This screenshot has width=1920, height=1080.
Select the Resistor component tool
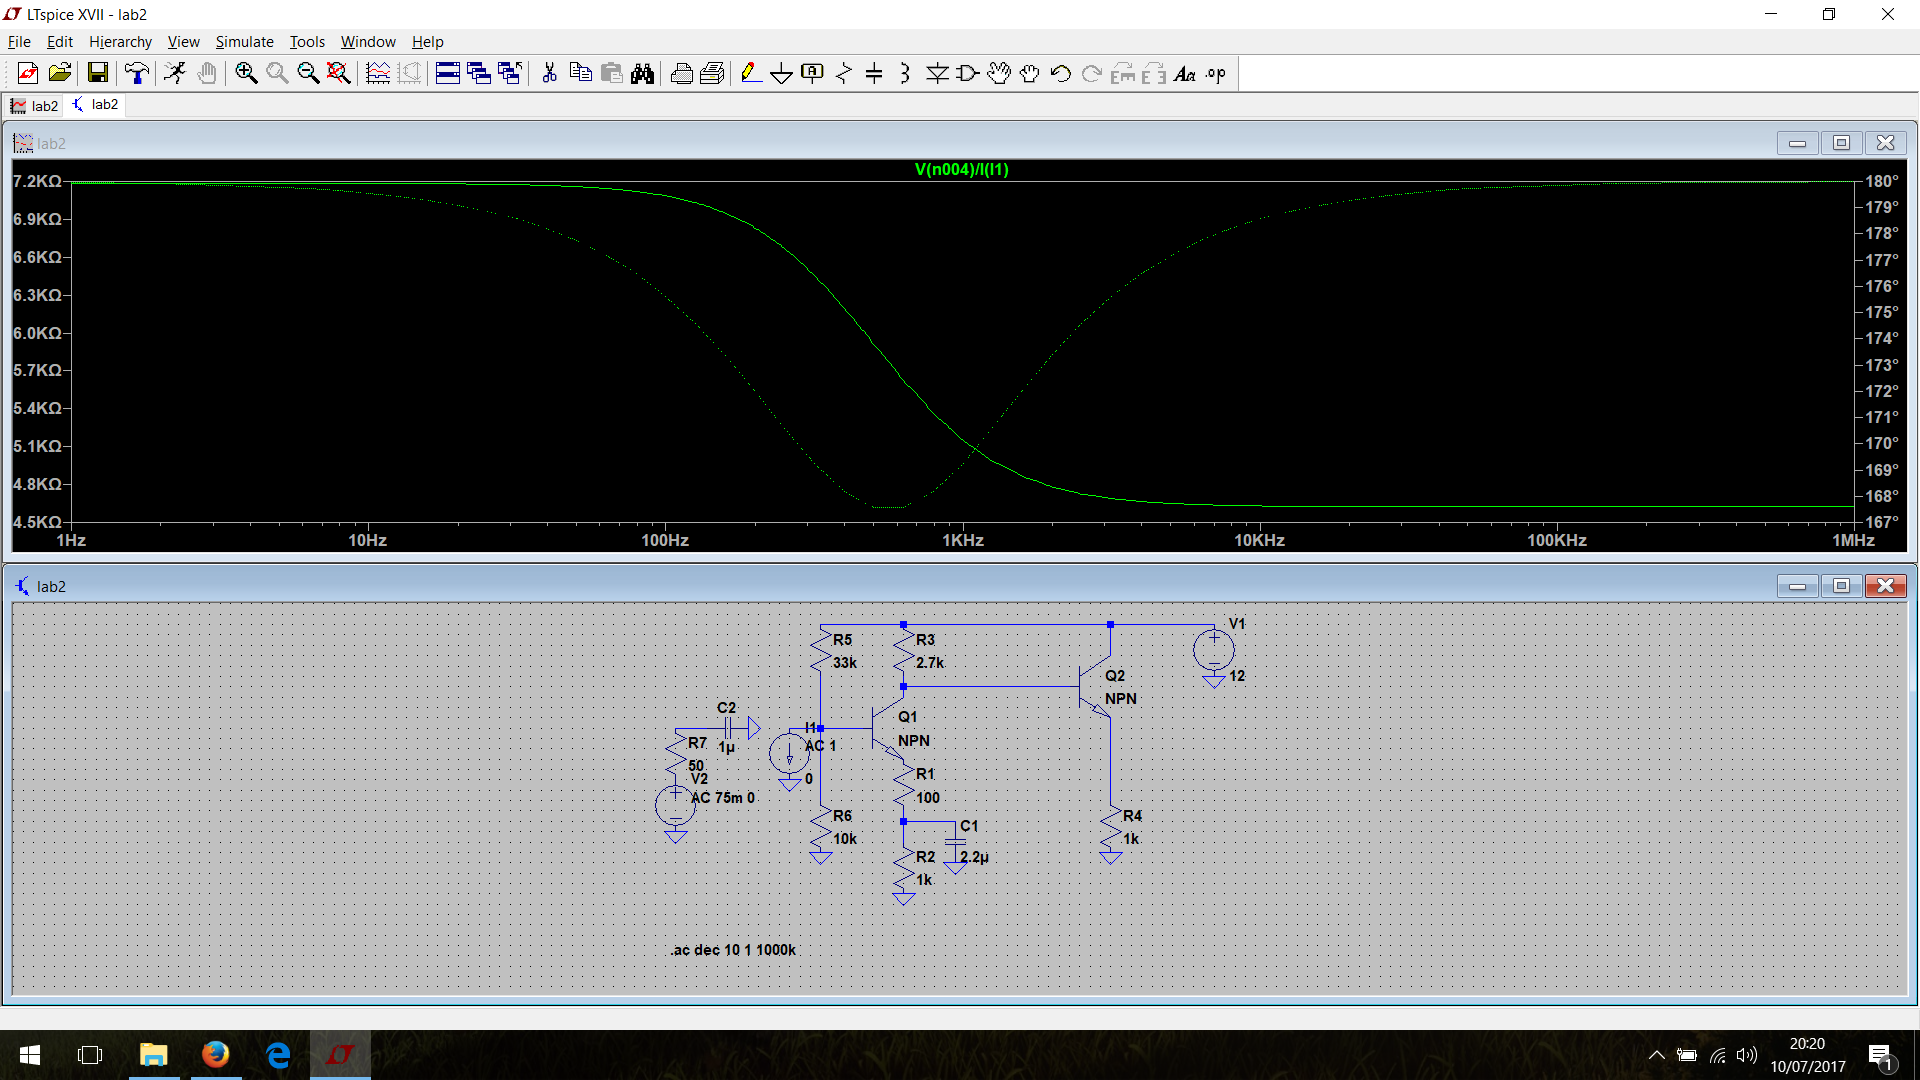pos(843,73)
